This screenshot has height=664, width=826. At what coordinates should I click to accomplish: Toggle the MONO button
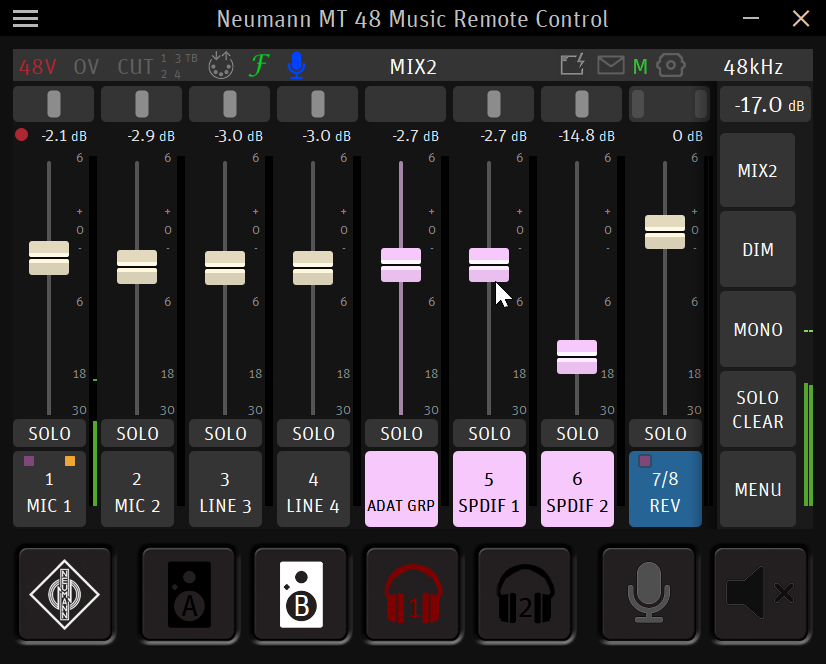pyautogui.click(x=758, y=329)
